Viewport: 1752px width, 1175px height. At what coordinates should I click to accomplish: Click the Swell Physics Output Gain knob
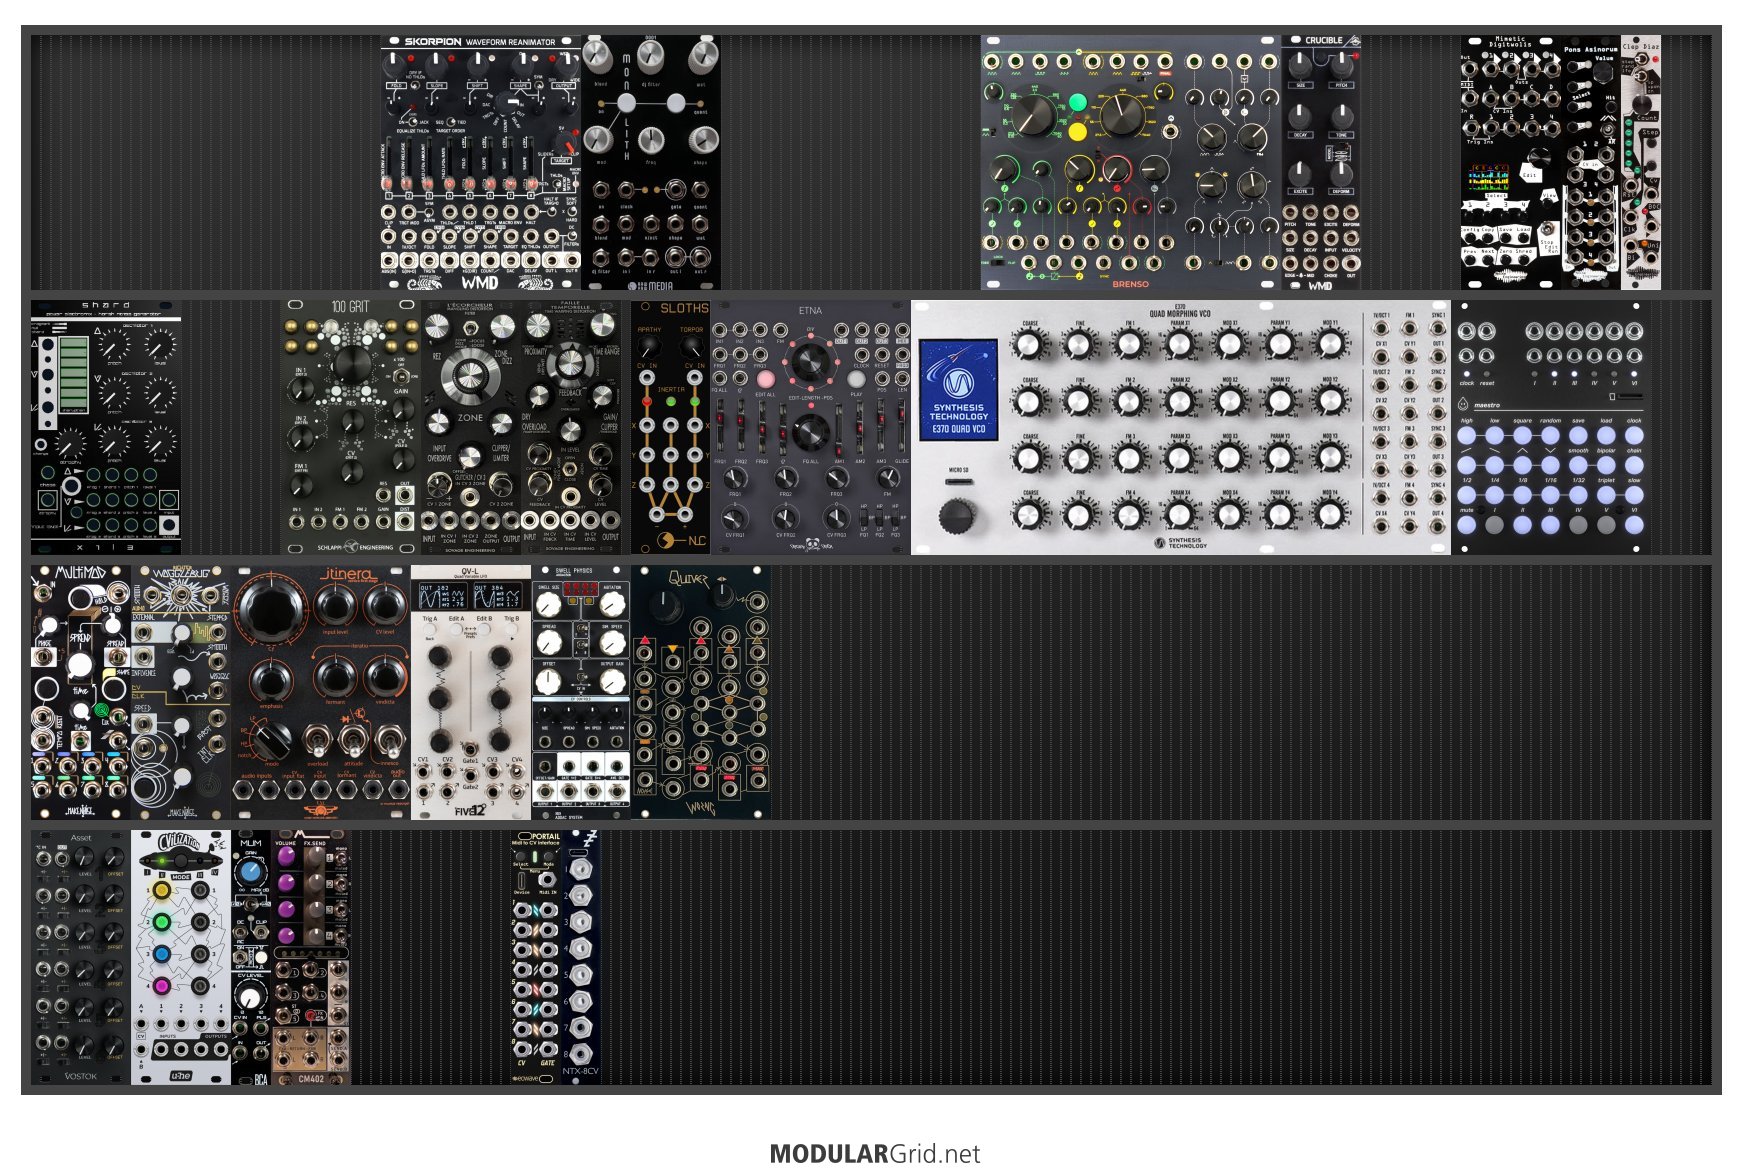pos(612,683)
